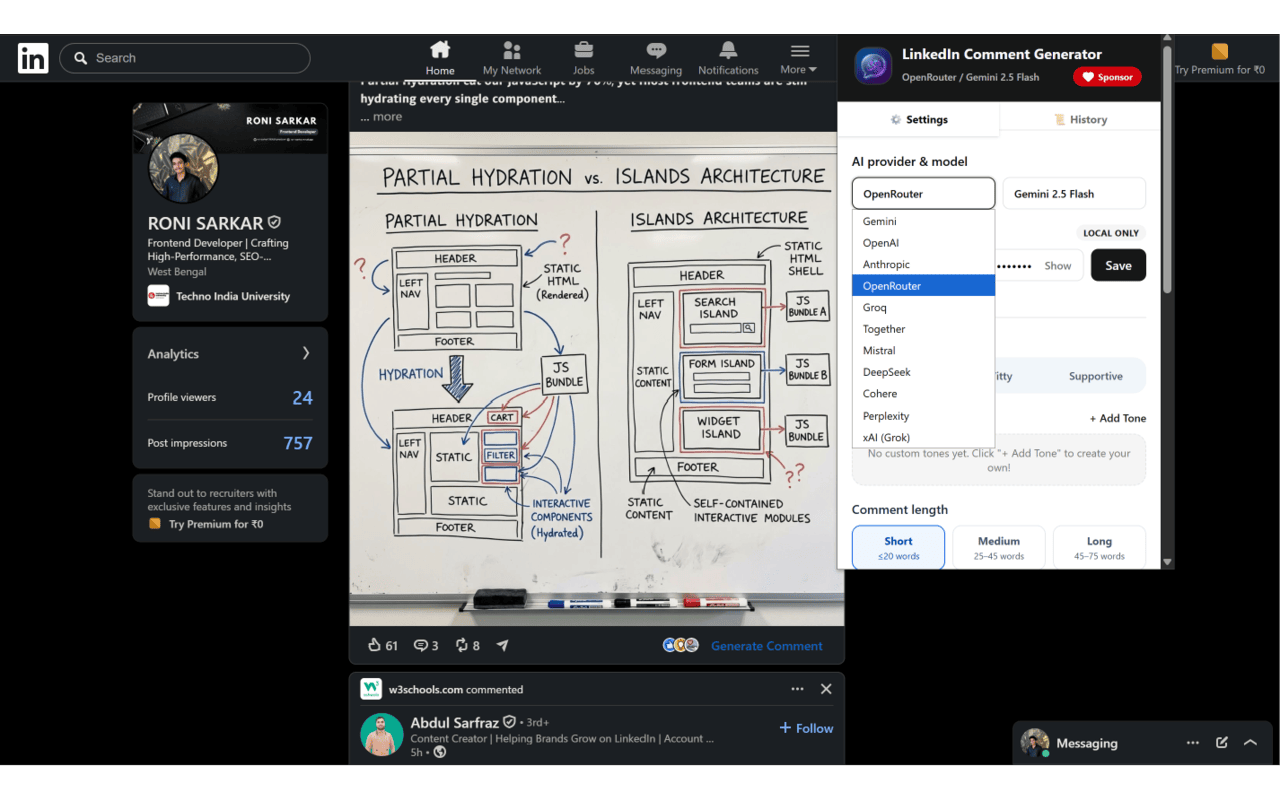Choose Groq as AI provider
Image resolution: width=1280 pixels, height=800 pixels.
pos(923,308)
